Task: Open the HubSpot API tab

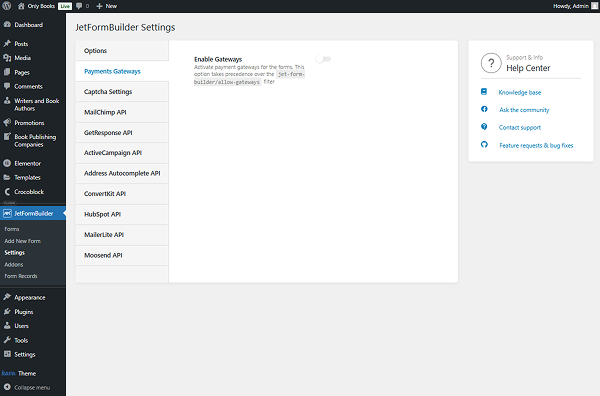Action: tap(122, 214)
